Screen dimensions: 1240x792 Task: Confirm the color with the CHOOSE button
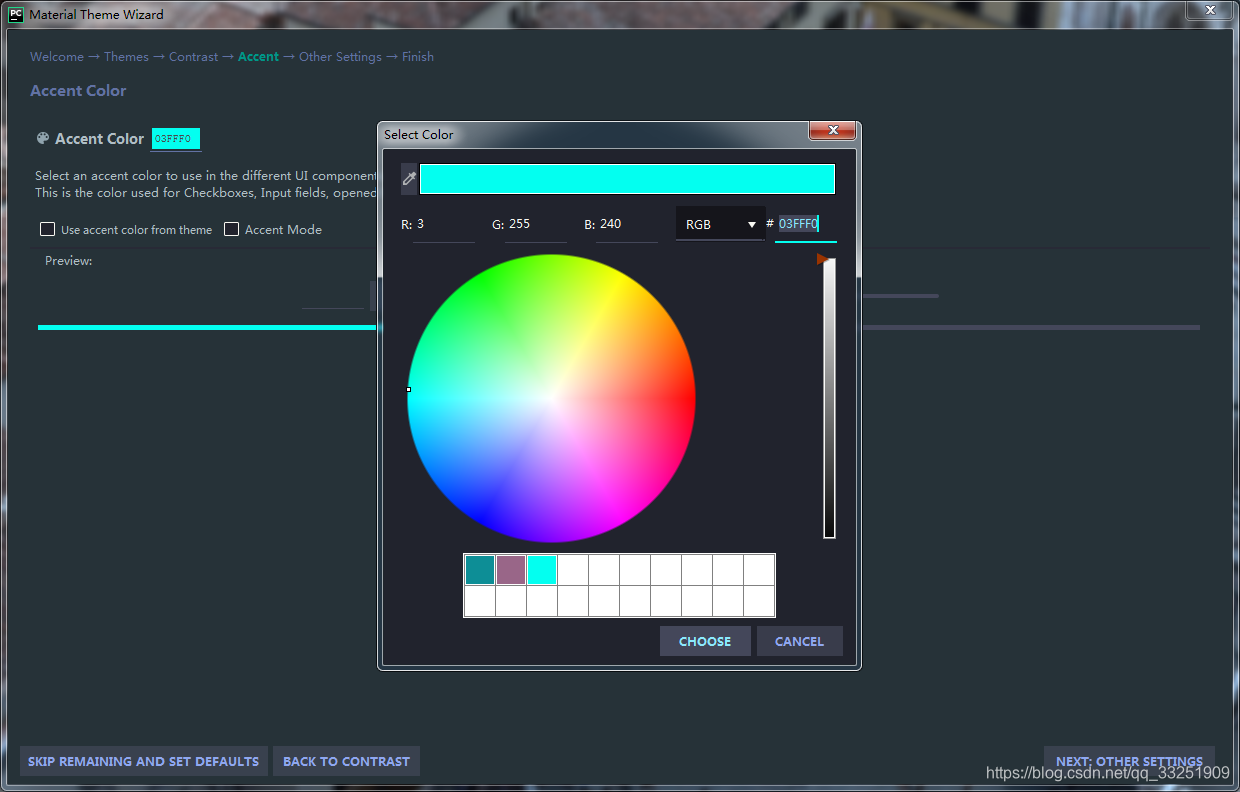(x=705, y=641)
